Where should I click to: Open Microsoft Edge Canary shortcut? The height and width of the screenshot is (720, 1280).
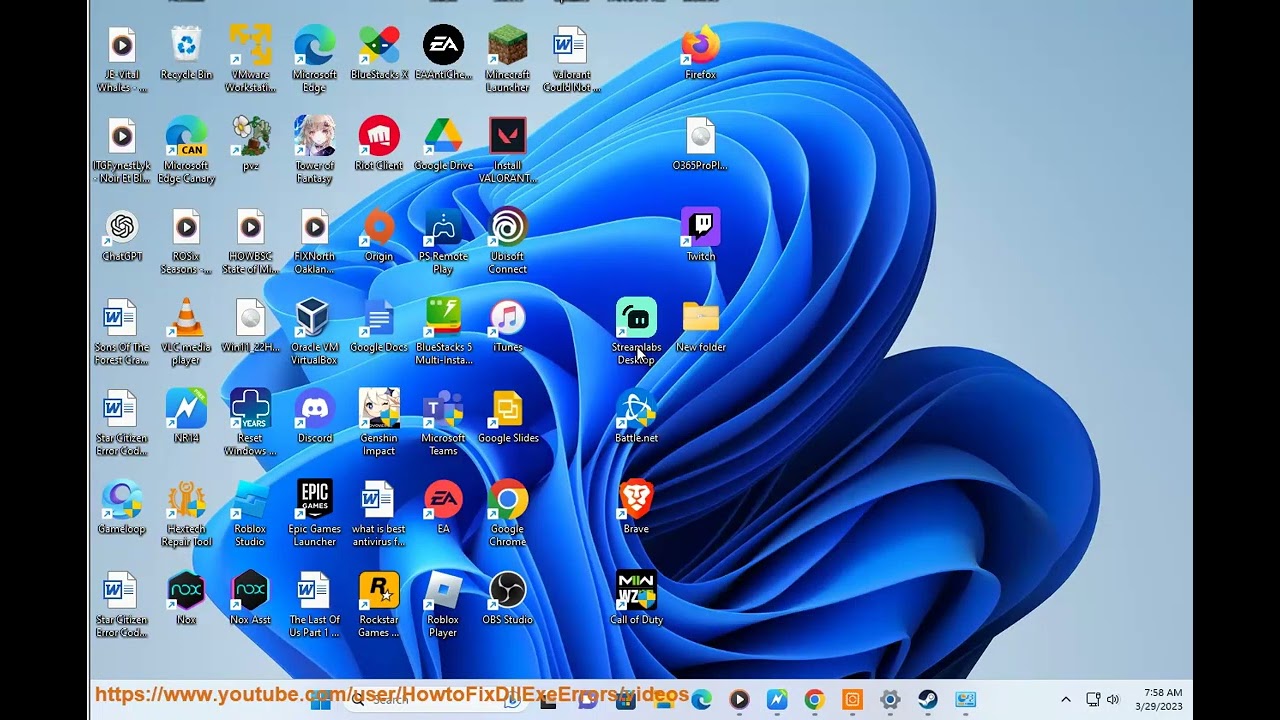click(x=186, y=151)
